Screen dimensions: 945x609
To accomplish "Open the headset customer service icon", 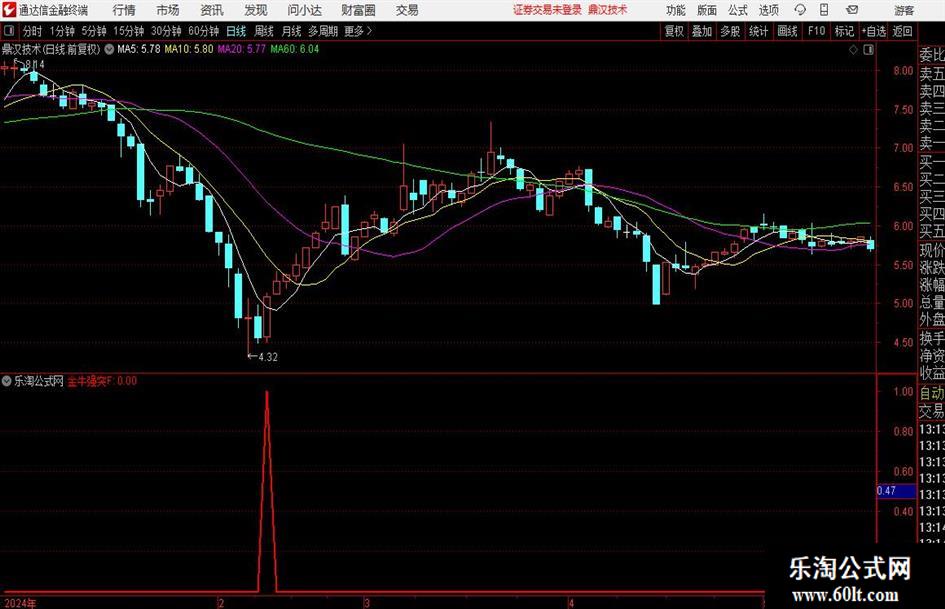I will point(800,10).
